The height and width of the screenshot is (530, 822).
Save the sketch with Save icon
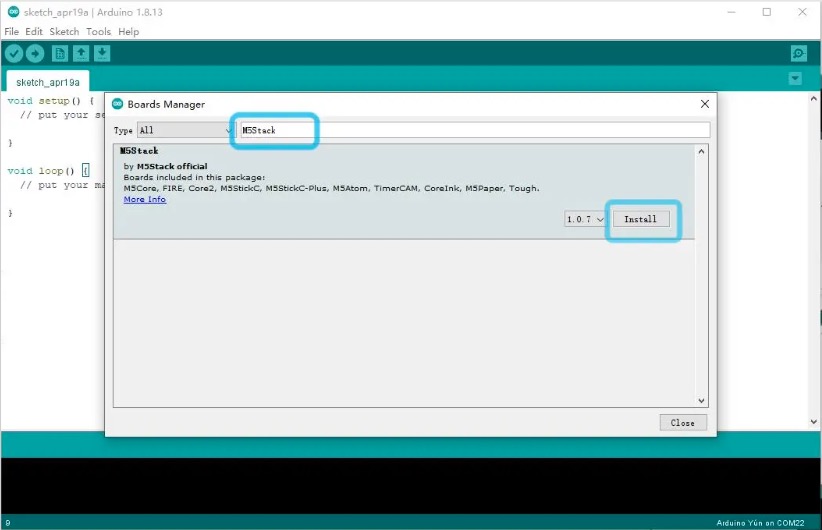click(102, 53)
